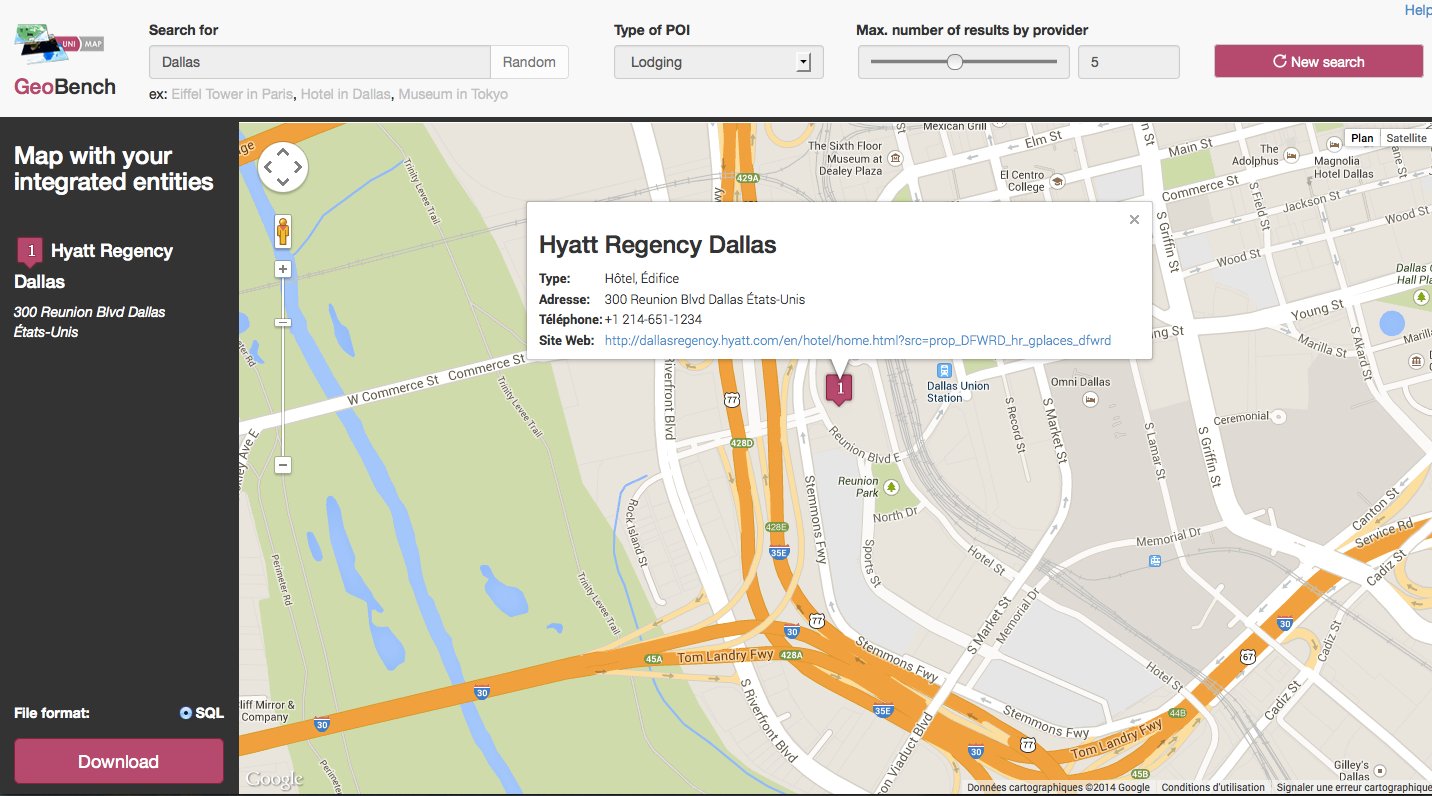
Task: Focus the Search for input field
Action: click(320, 62)
